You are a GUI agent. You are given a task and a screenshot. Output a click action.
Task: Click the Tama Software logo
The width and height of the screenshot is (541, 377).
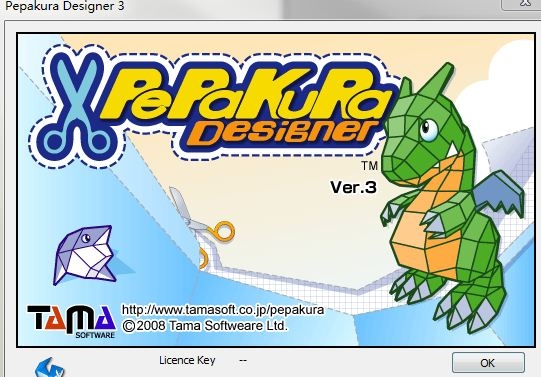point(72,321)
